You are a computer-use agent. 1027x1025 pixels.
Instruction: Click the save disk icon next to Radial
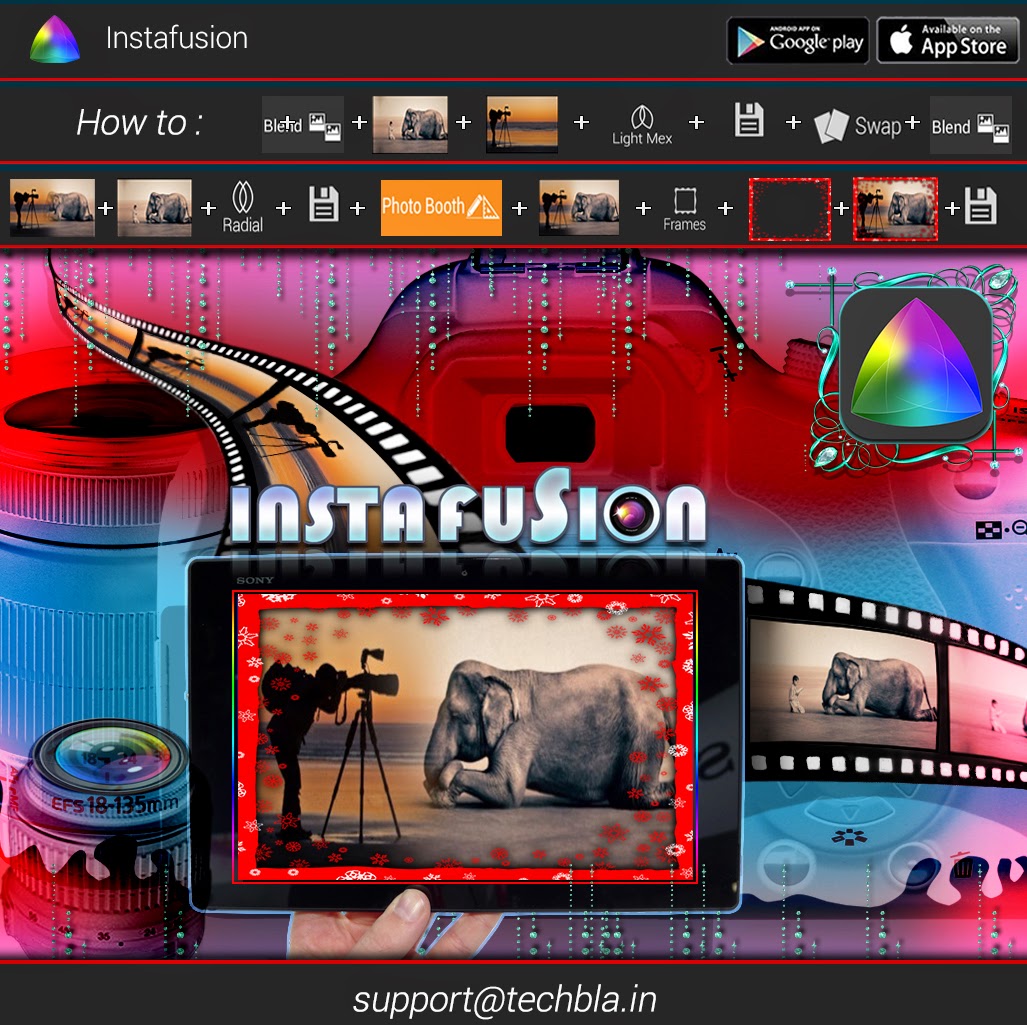click(323, 207)
